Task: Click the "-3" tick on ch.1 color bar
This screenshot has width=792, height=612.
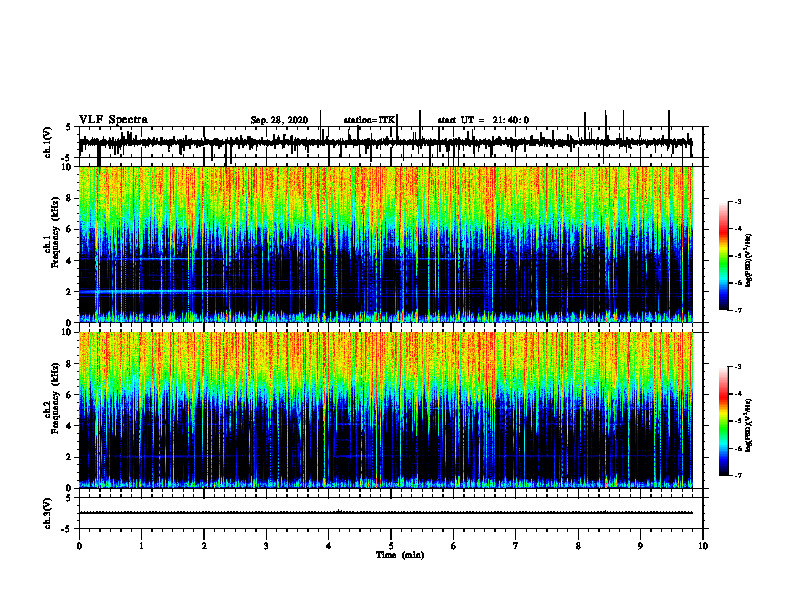Action: click(x=738, y=201)
